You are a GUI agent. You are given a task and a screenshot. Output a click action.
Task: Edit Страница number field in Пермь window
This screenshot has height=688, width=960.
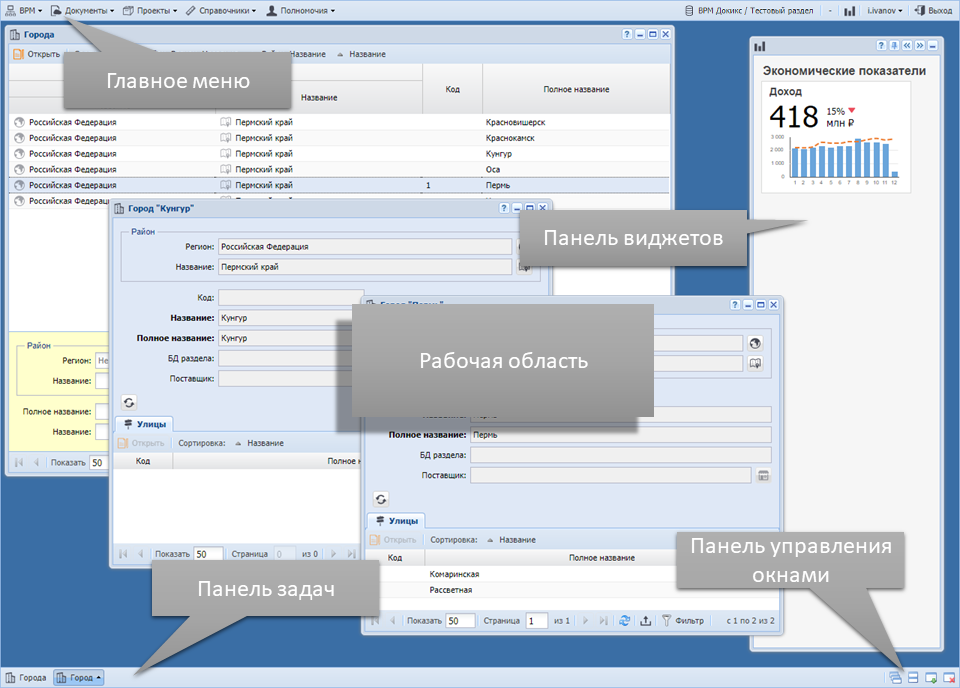tap(536, 621)
